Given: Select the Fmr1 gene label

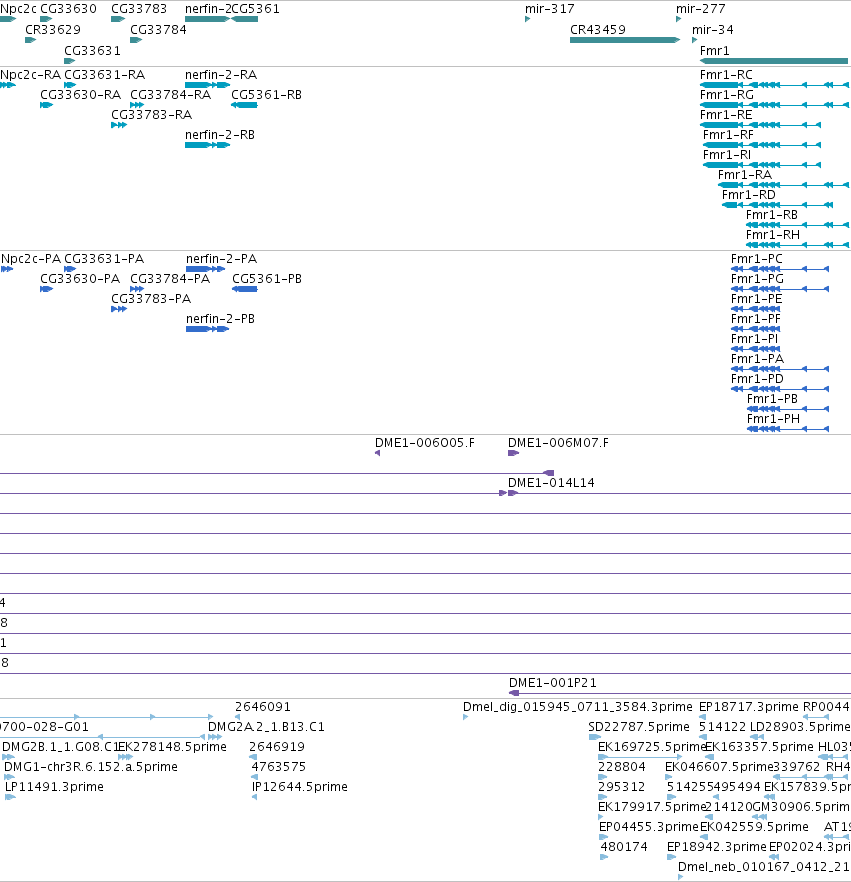Looking at the screenshot, I should click(714, 51).
